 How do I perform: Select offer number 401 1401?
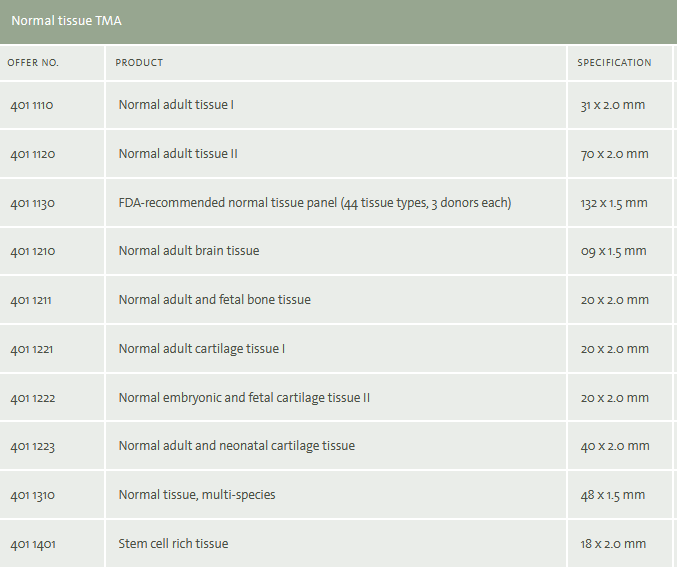point(33,544)
